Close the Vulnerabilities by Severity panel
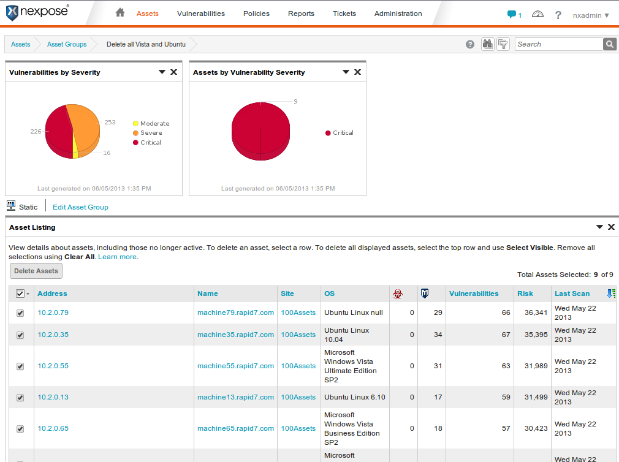The height and width of the screenshot is (462, 619). tap(174, 73)
